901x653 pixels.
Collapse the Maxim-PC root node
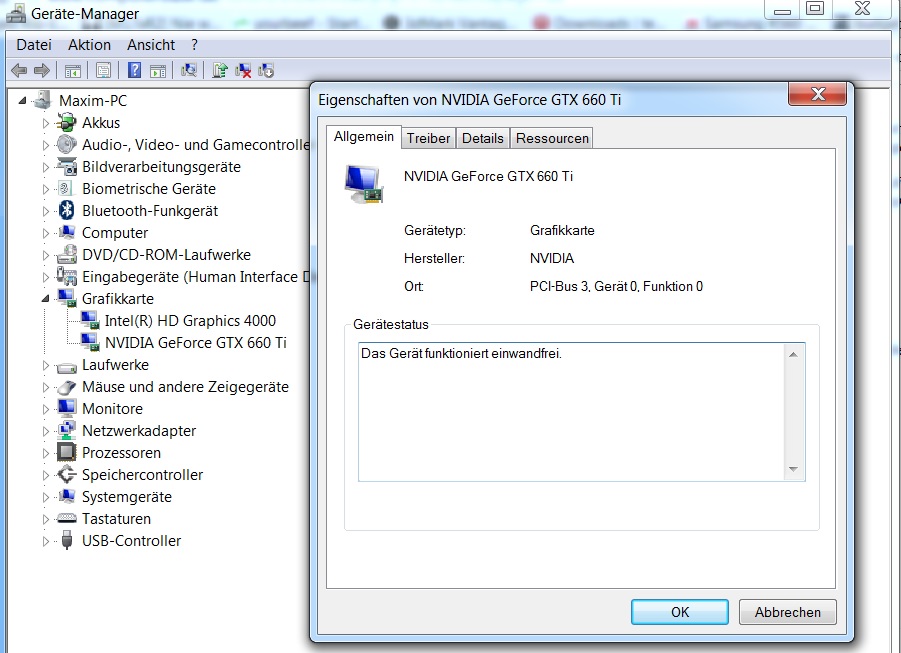22,101
